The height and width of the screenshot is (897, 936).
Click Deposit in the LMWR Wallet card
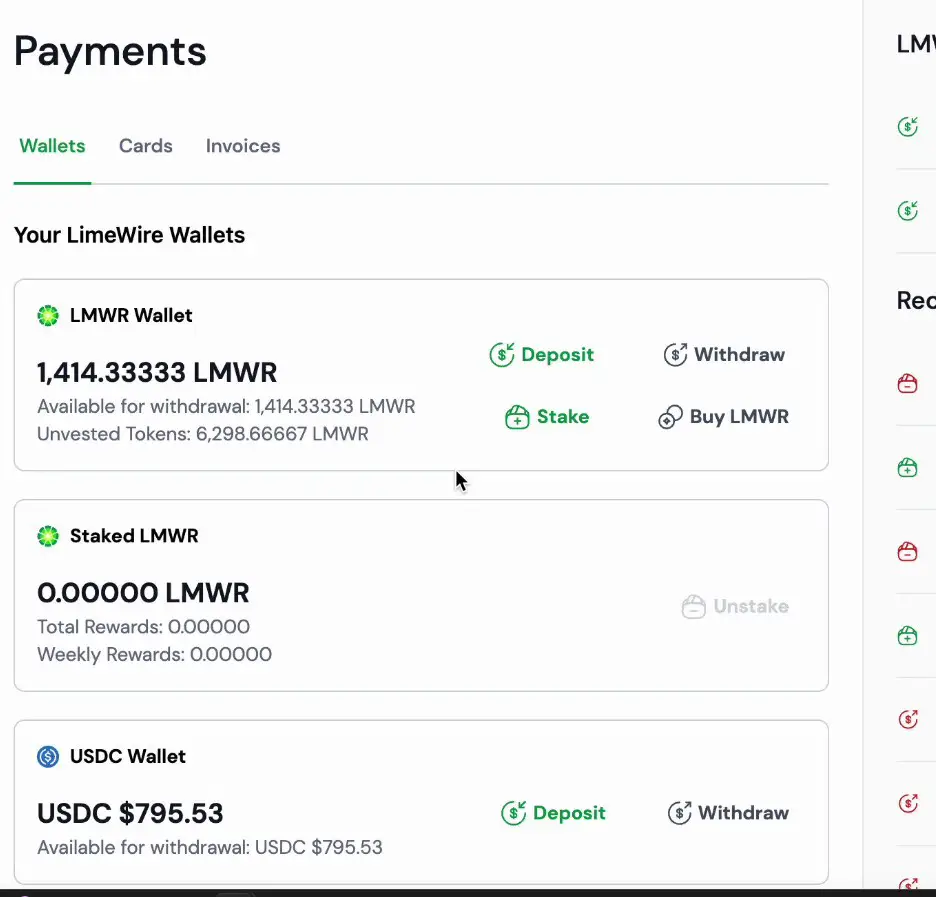point(541,355)
